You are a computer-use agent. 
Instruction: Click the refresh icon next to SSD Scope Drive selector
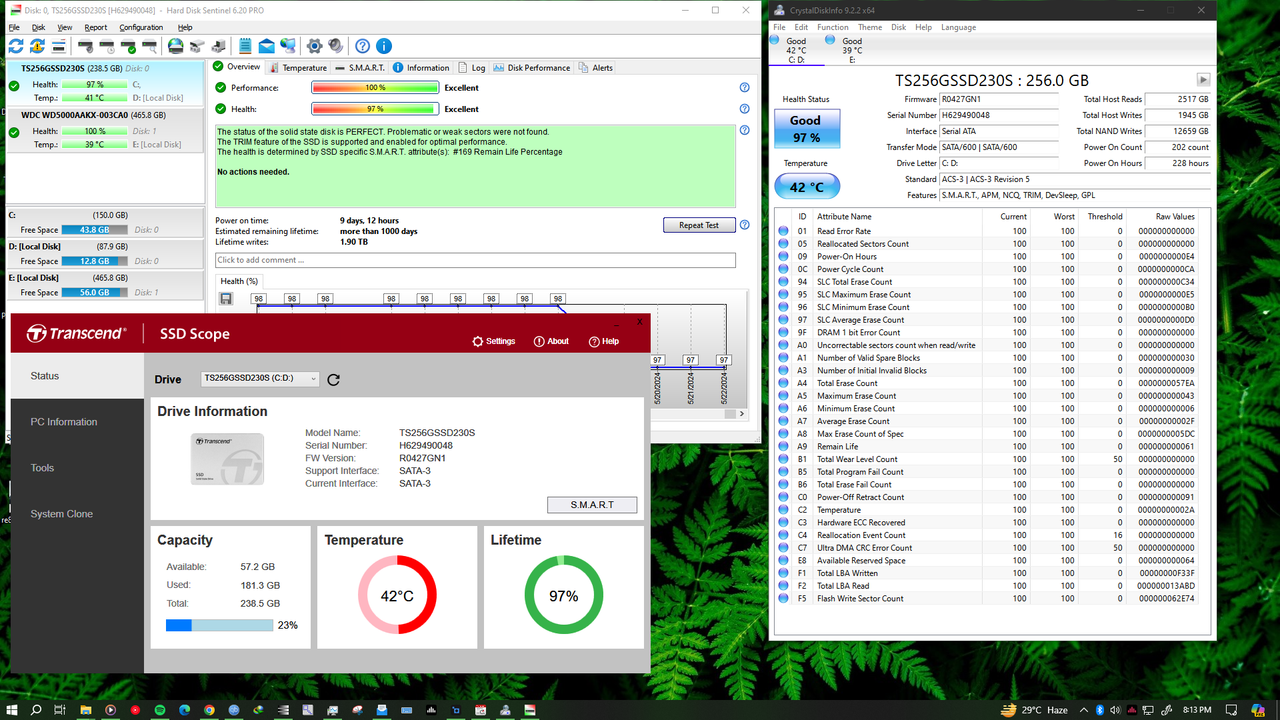(334, 380)
